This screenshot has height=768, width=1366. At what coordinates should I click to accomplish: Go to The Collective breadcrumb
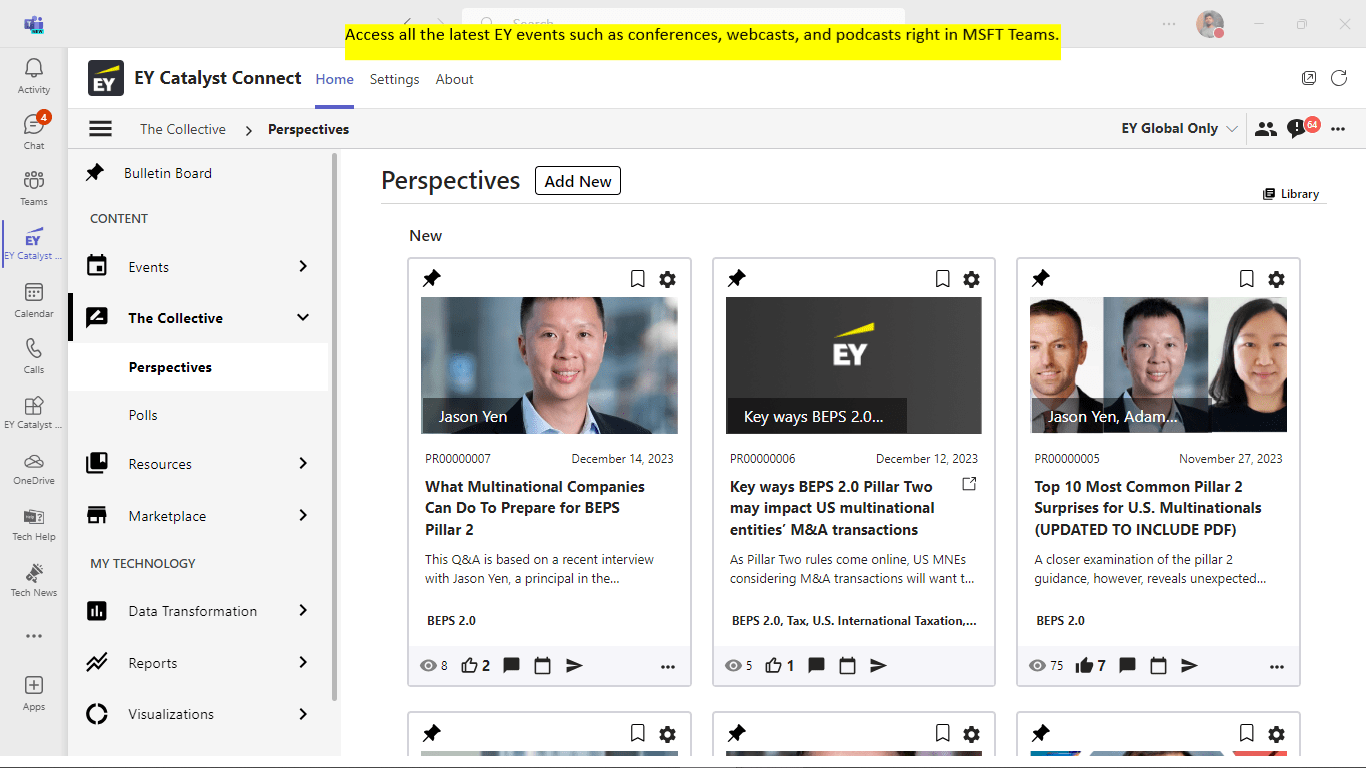183,129
